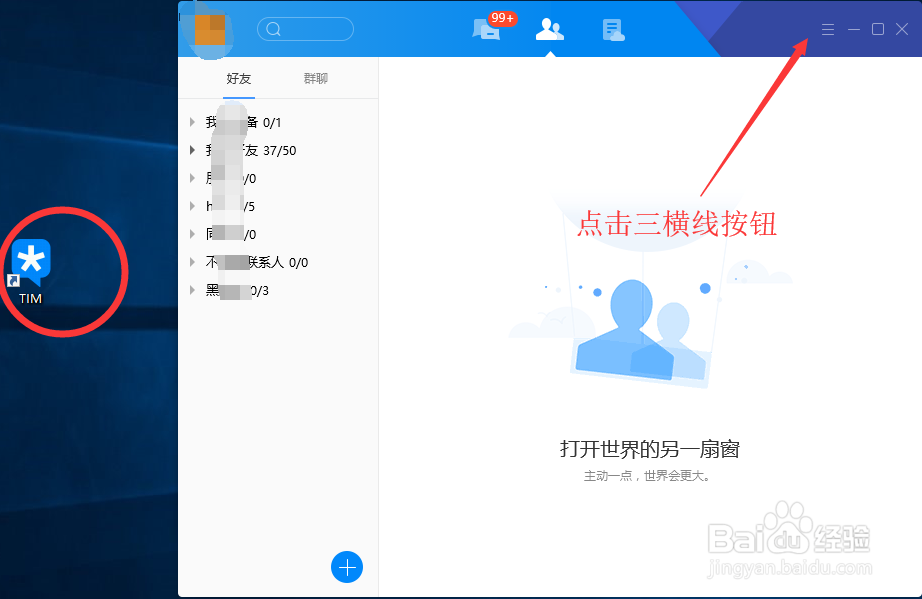Image resolution: width=922 pixels, height=599 pixels.
Task: Select the 好友 tab
Action: click(239, 78)
